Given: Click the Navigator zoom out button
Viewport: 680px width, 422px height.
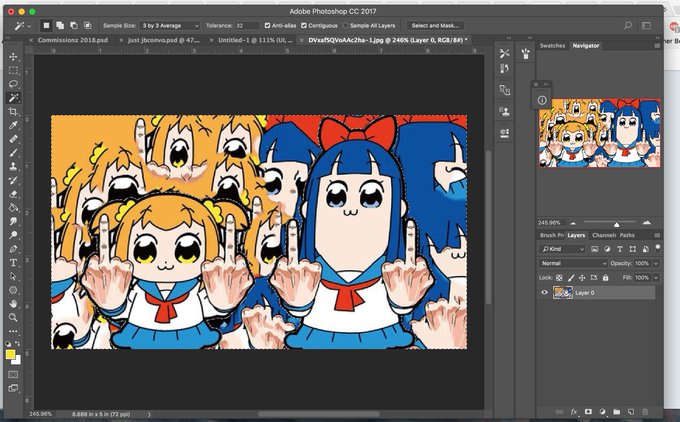Looking at the screenshot, I should 573,223.
